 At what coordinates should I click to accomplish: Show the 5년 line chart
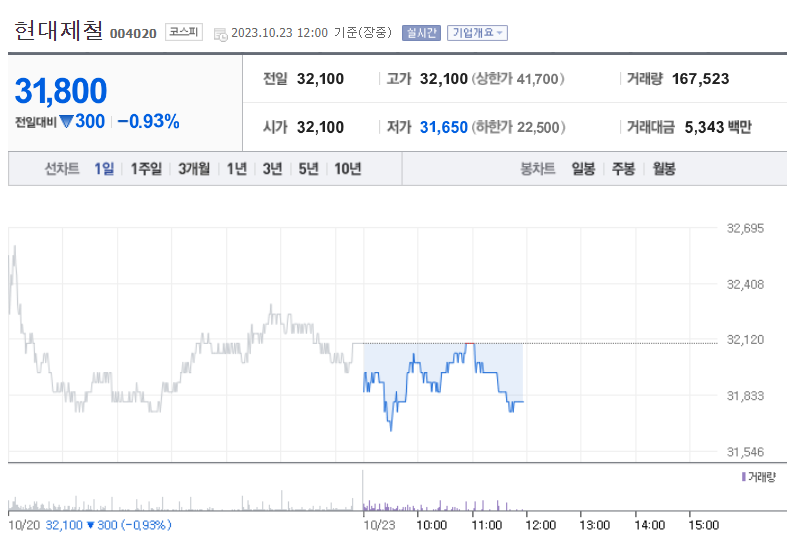309,169
